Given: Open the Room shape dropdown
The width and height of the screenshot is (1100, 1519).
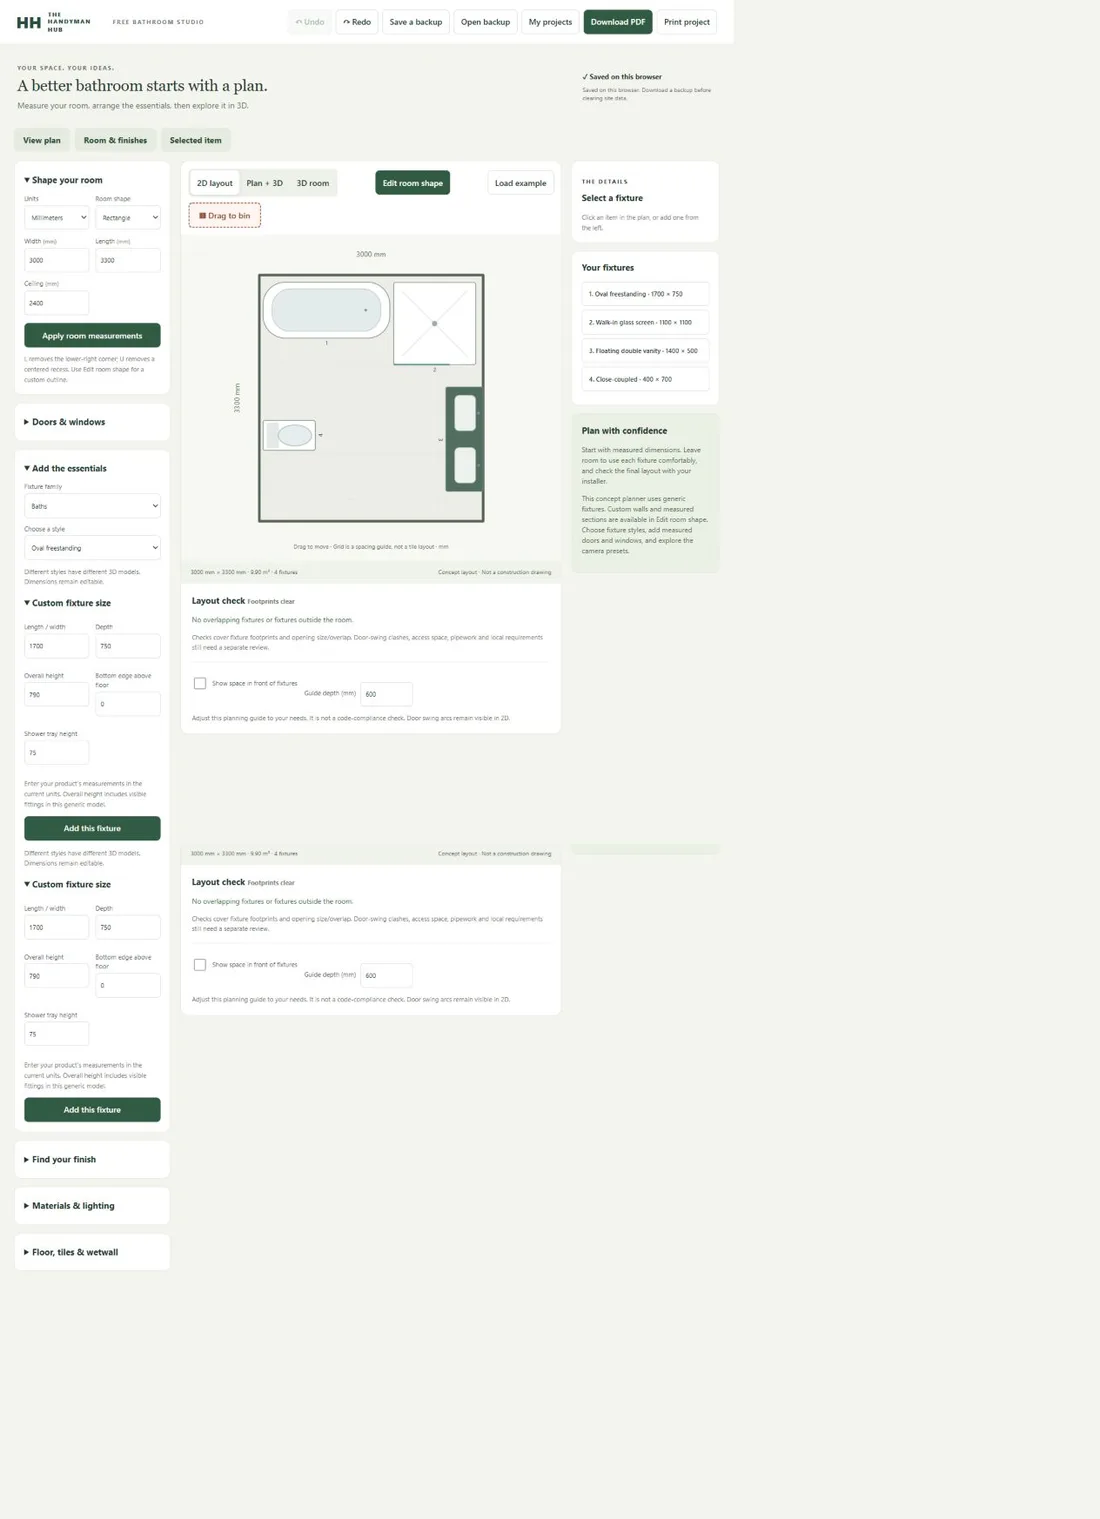Looking at the screenshot, I should (x=128, y=217).
